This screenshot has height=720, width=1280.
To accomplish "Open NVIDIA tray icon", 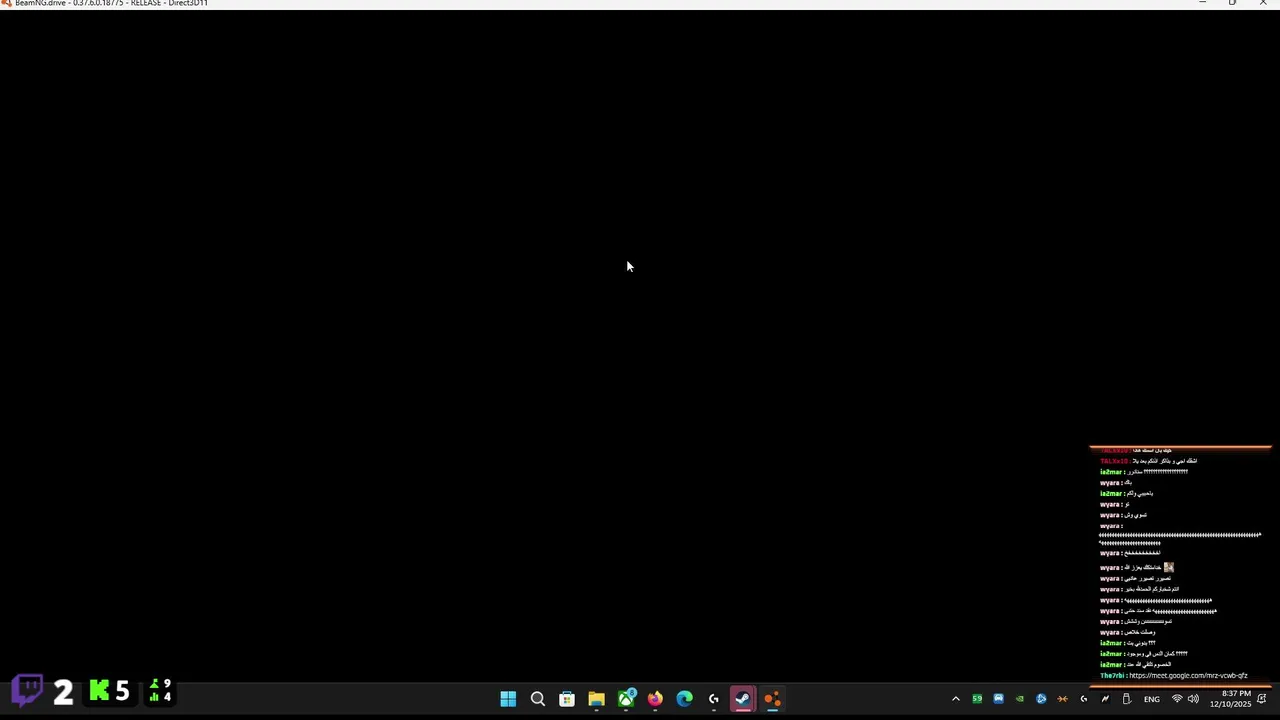I will pyautogui.click(x=1019, y=699).
